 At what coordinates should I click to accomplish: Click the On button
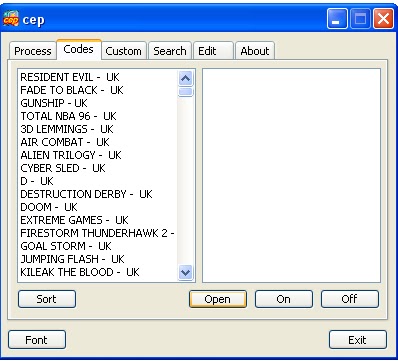pos(284,299)
